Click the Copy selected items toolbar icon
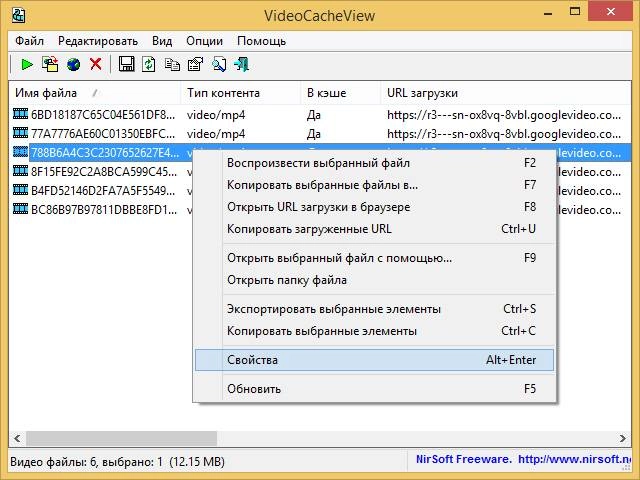This screenshot has height=480, width=640. (172, 64)
